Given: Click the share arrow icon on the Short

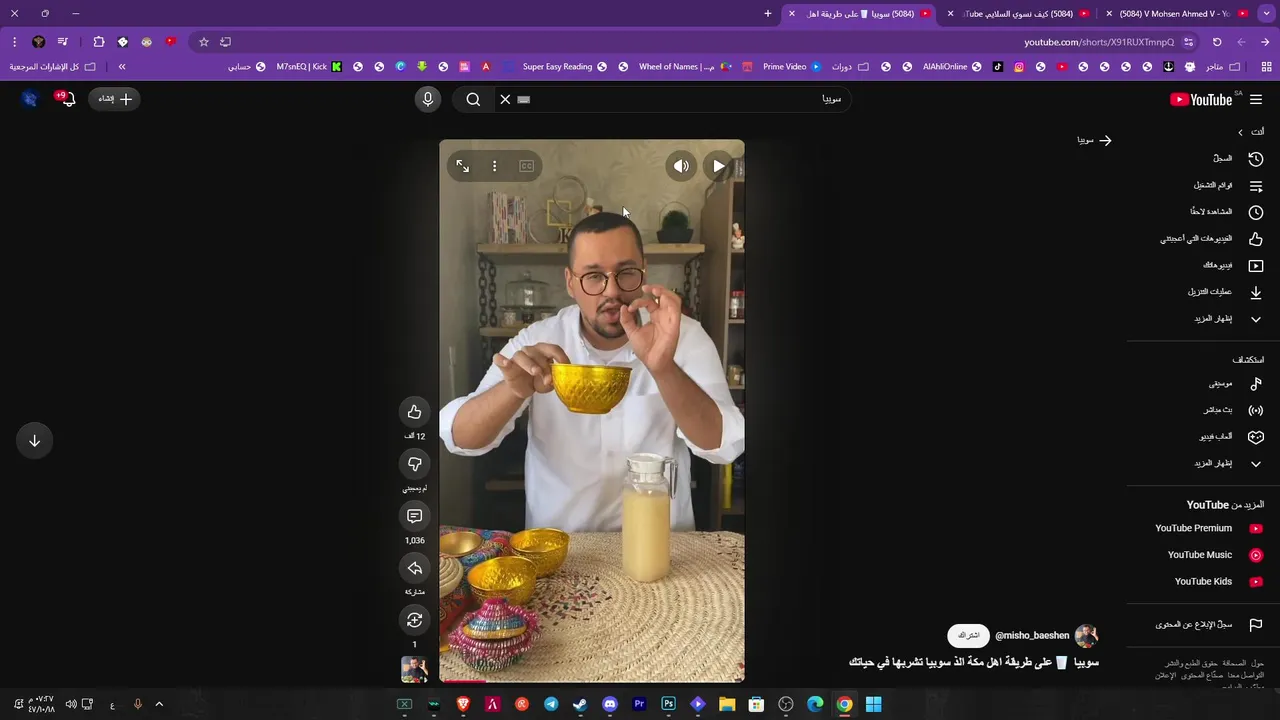Looking at the screenshot, I should tap(414, 568).
